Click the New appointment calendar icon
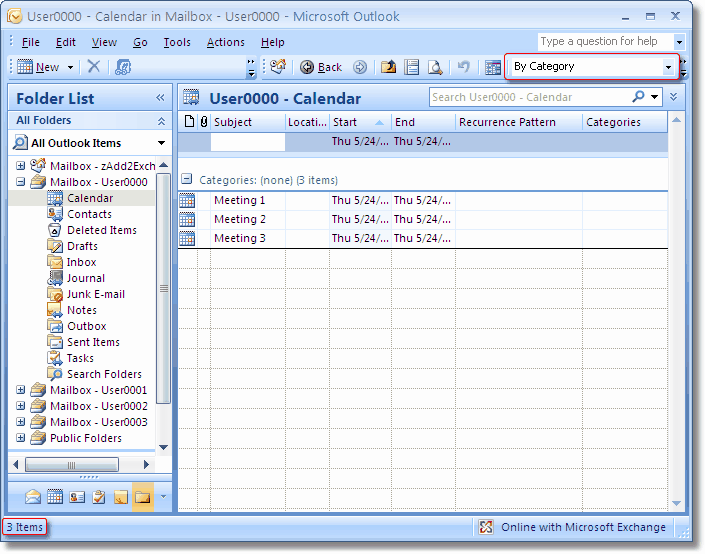This screenshot has width=705, height=554. 25,67
